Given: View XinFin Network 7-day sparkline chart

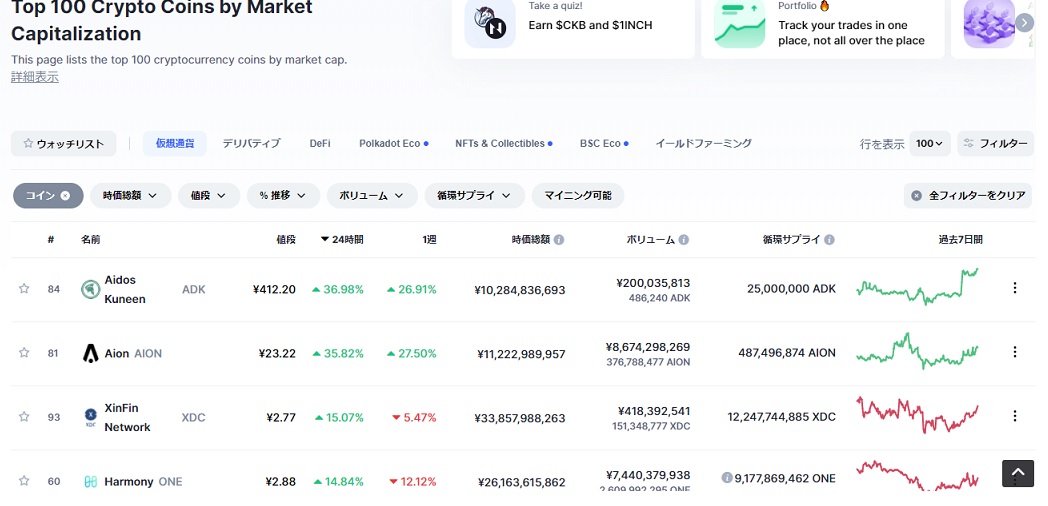Looking at the screenshot, I should click(x=917, y=414).
